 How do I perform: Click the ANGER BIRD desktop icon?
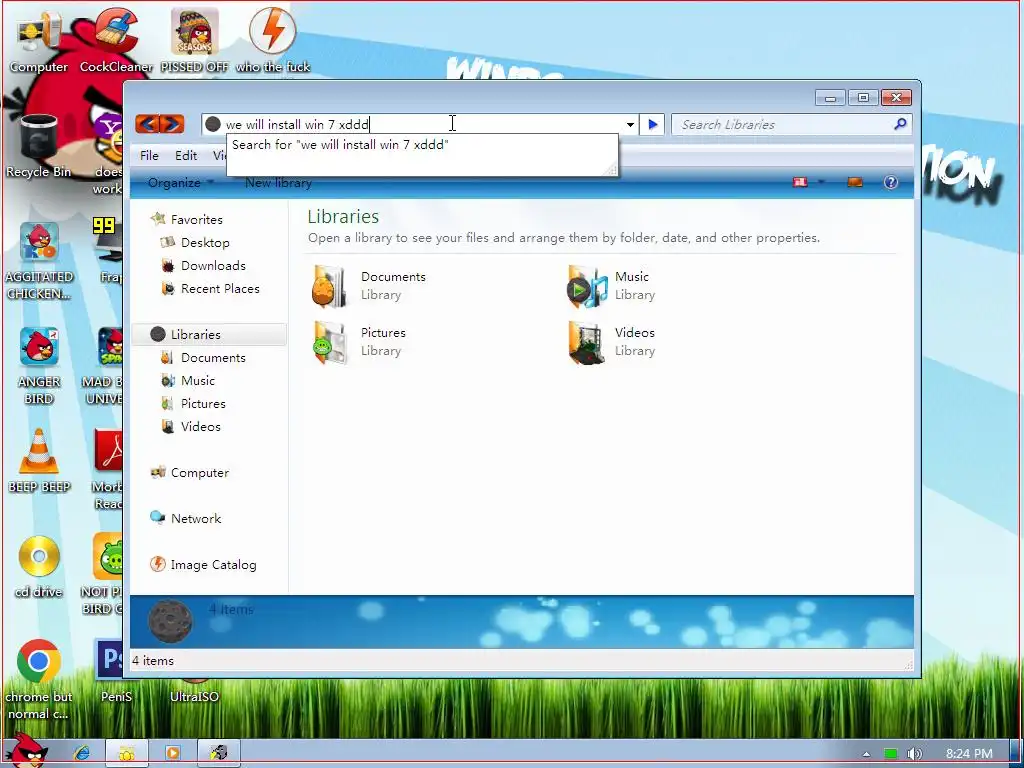point(39,366)
